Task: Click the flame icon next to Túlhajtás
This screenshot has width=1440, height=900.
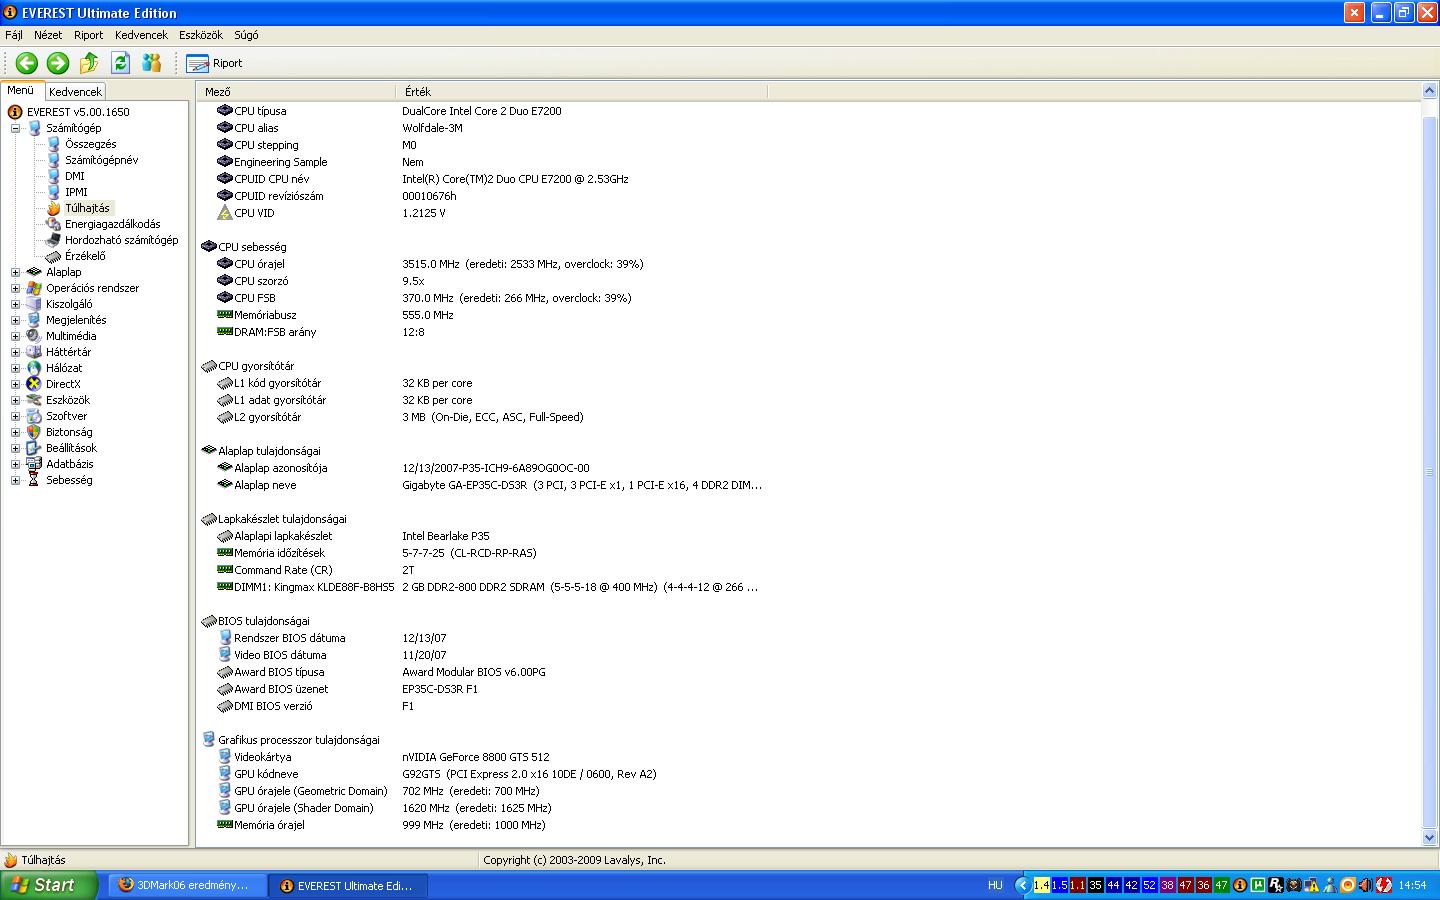Action: coord(53,208)
